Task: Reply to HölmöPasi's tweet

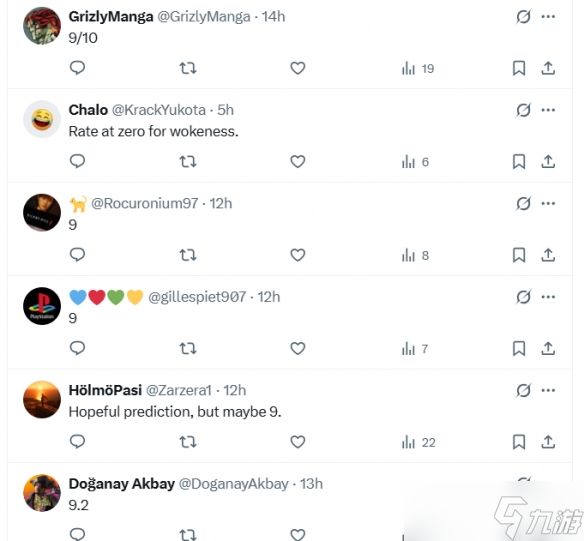Action: click(x=77, y=442)
